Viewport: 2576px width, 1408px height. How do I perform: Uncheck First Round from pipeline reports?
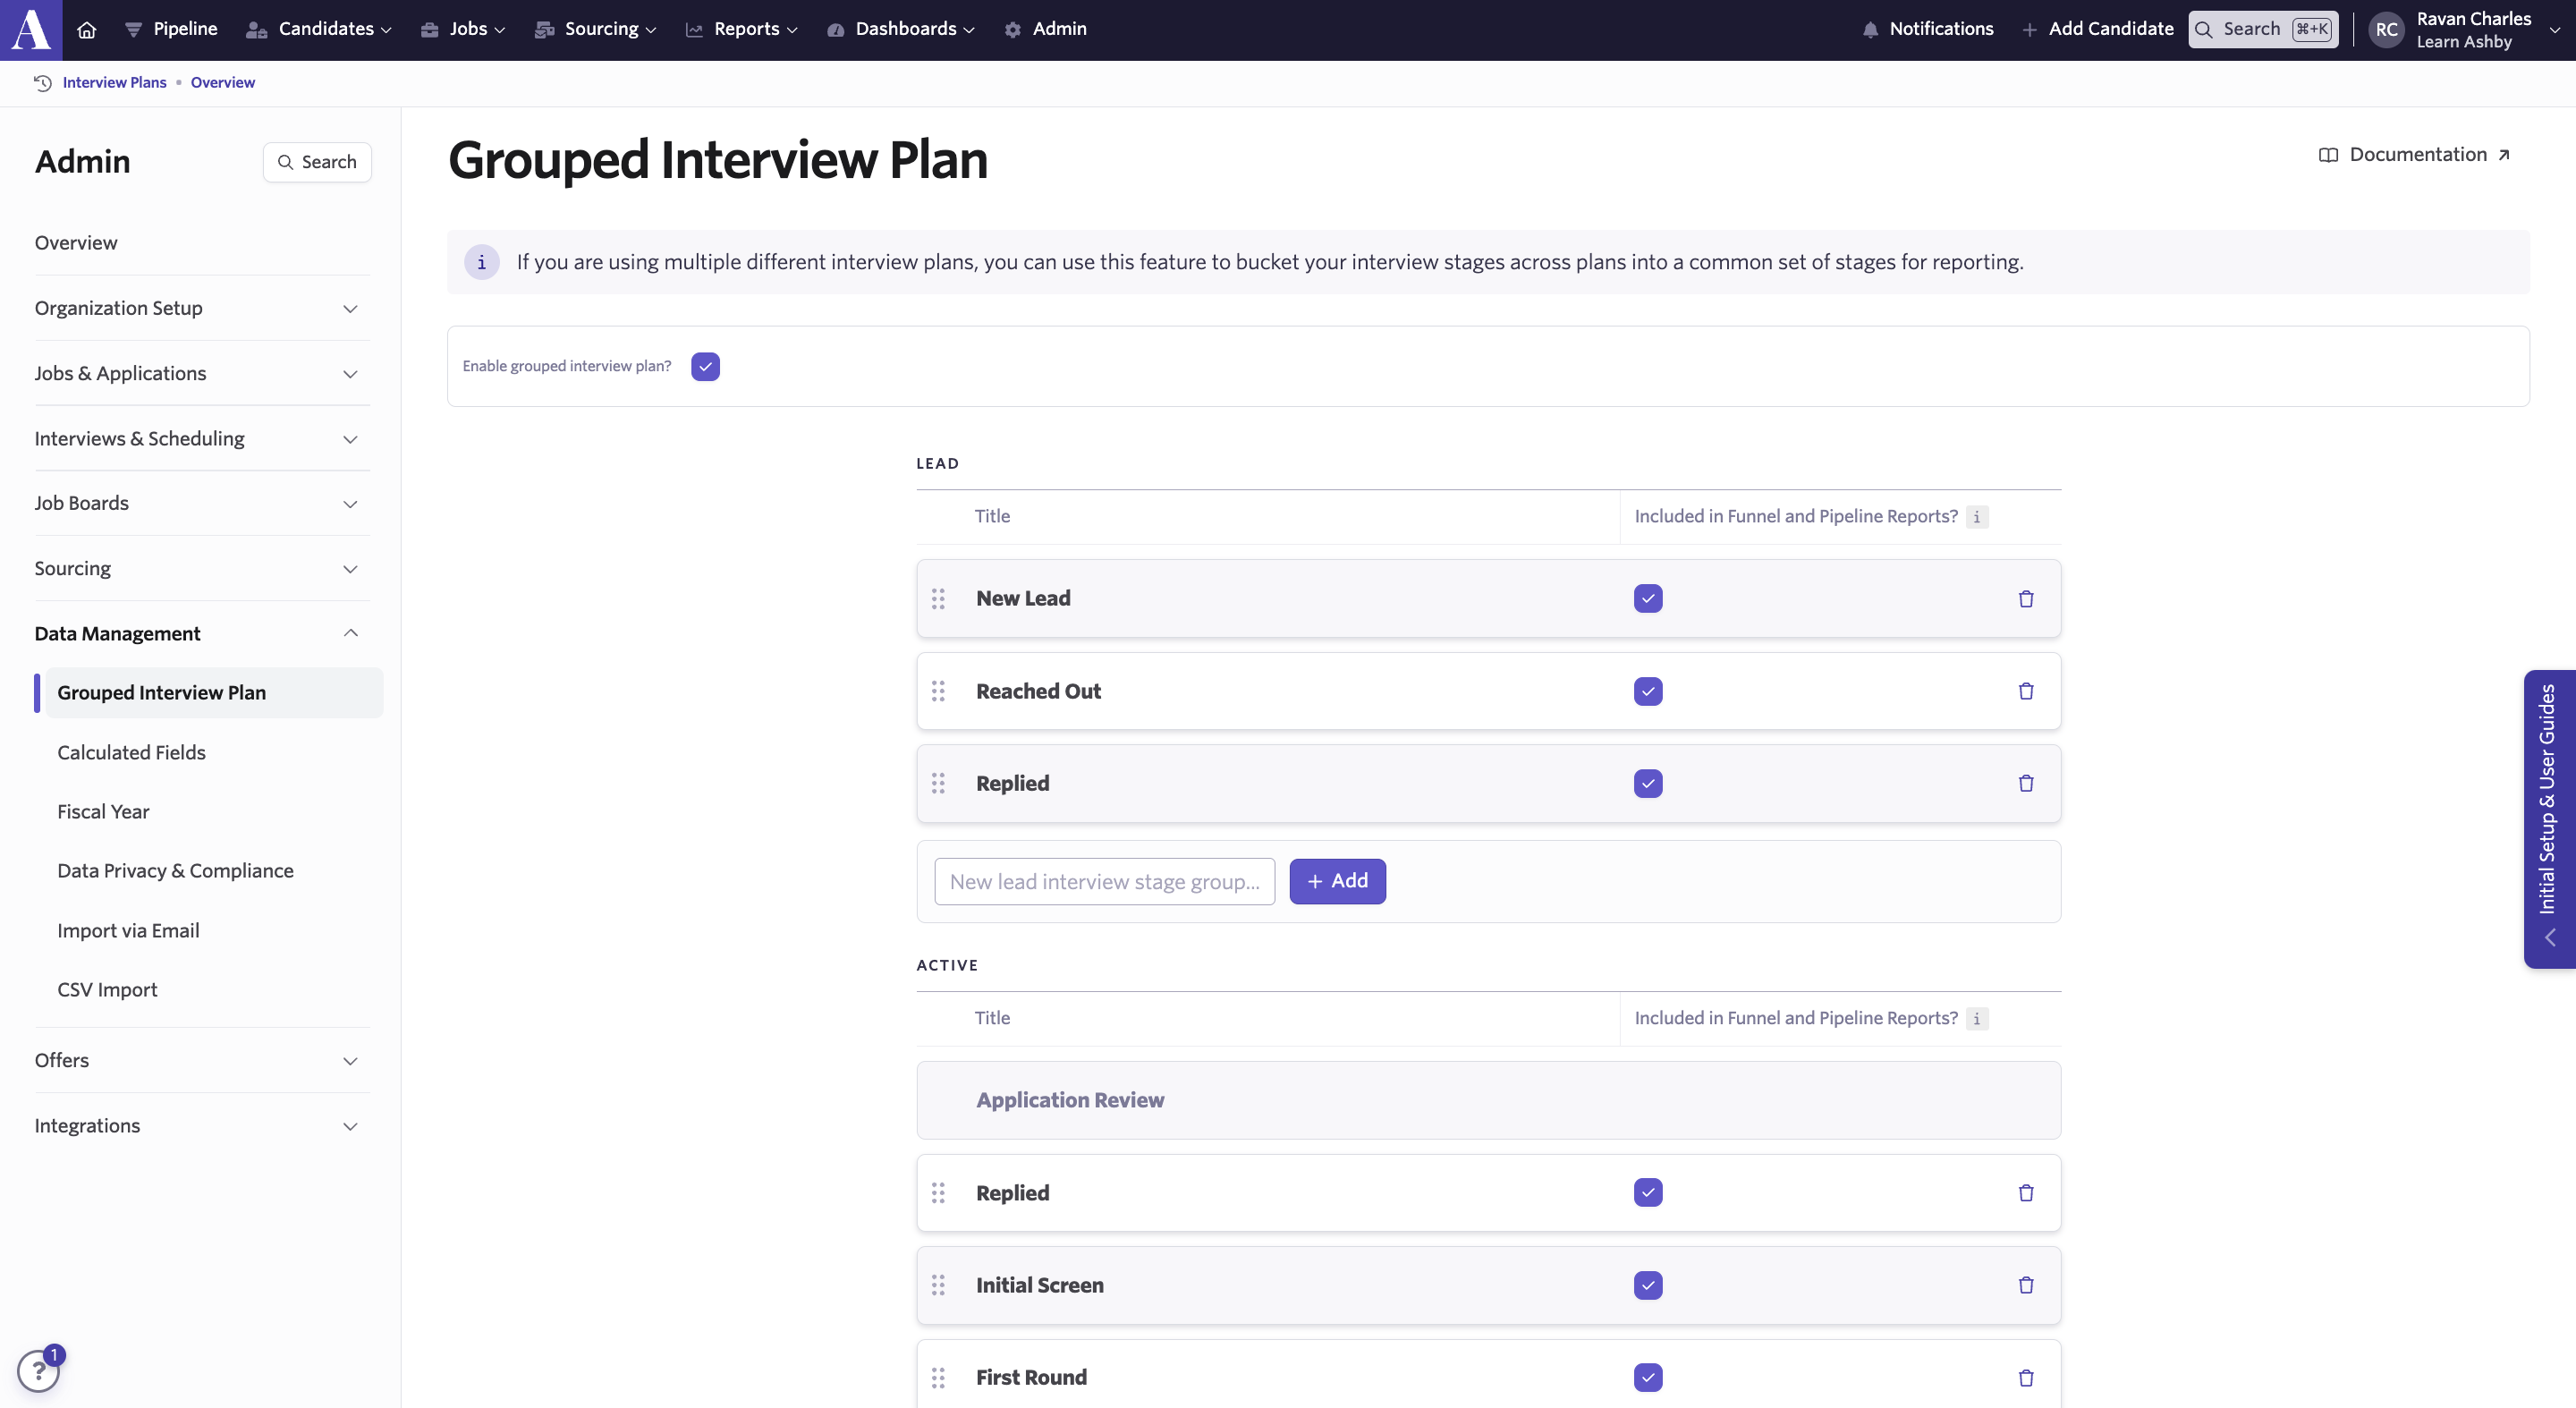[1647, 1377]
